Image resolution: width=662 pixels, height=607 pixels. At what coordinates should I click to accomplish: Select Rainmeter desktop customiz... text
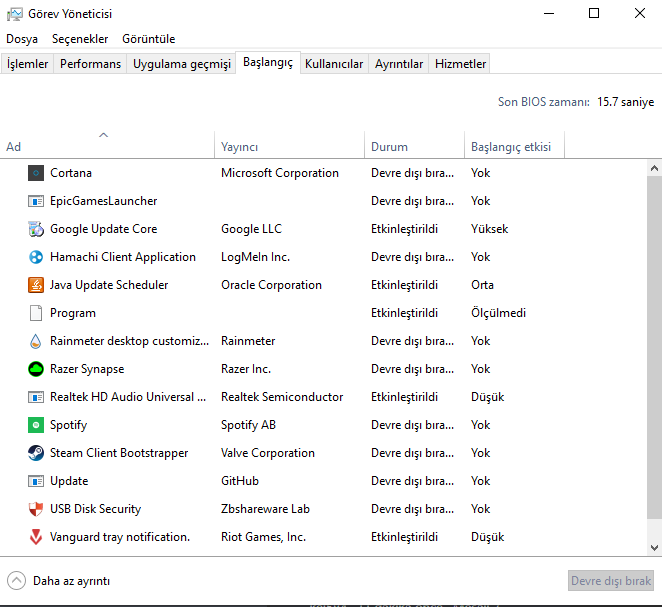(130, 341)
